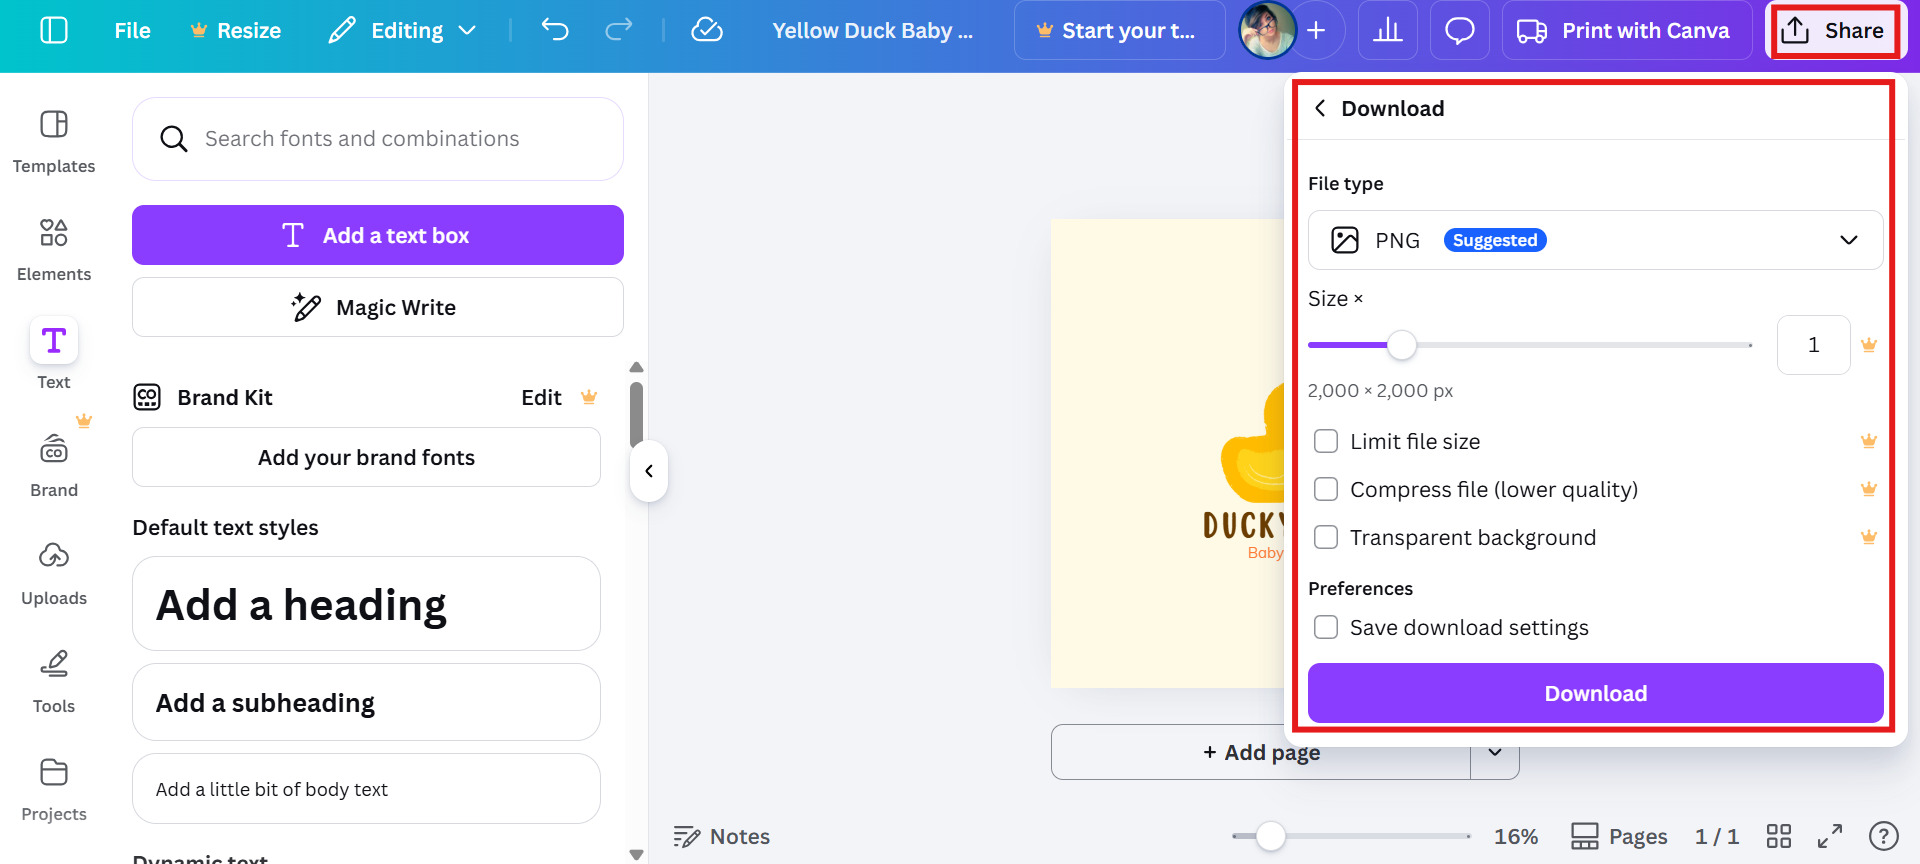Open the Projects panel

[54, 789]
